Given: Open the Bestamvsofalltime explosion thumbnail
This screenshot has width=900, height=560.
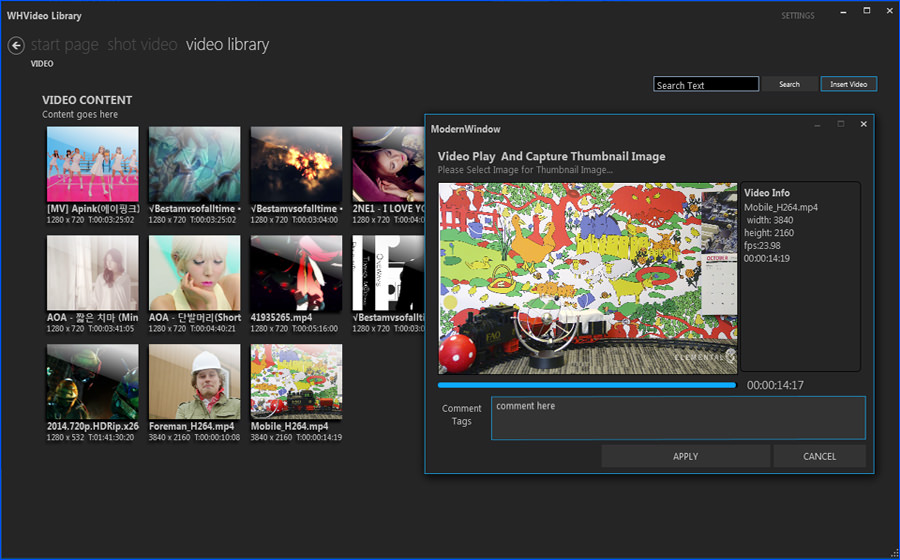Looking at the screenshot, I should coord(296,164).
